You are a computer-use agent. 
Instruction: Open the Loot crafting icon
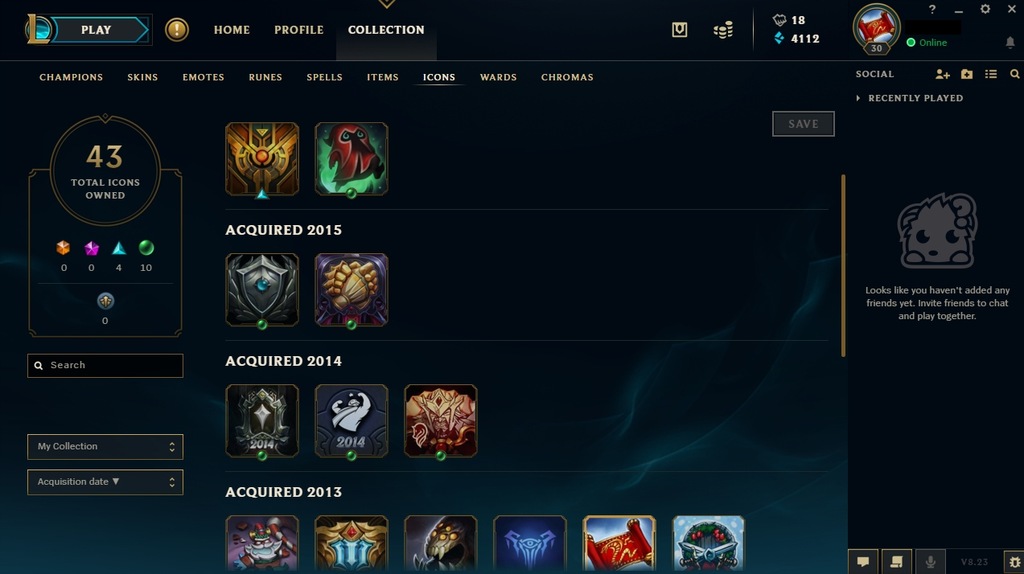click(x=679, y=29)
